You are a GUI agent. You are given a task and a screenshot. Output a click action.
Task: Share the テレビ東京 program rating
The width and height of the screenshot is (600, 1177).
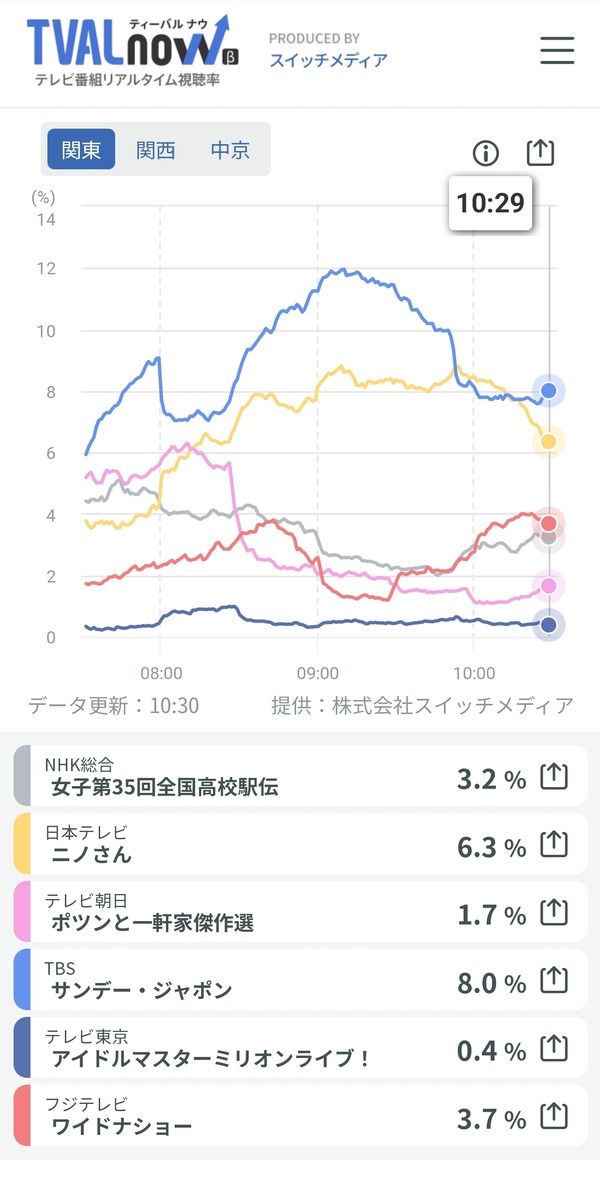(x=553, y=1049)
